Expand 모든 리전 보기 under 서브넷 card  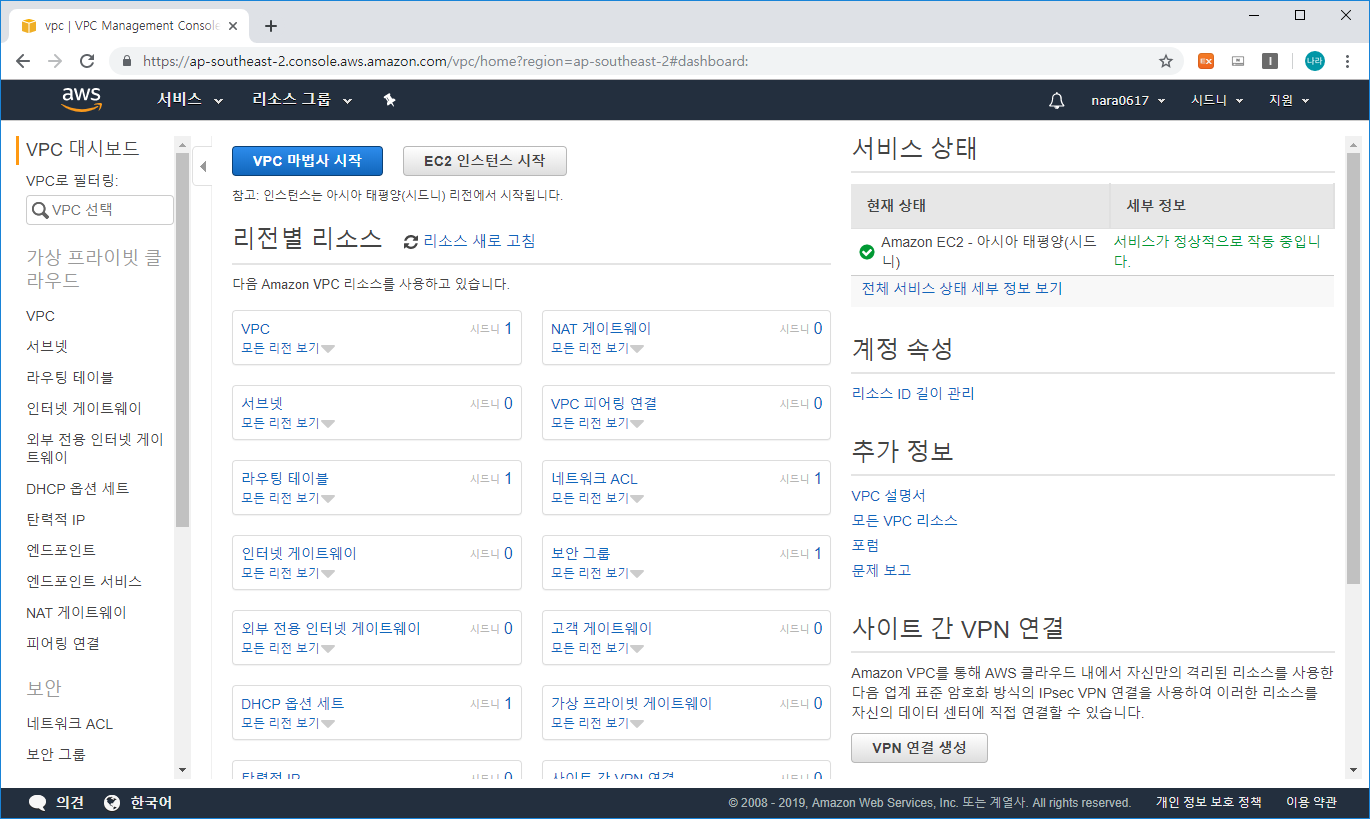(288, 423)
